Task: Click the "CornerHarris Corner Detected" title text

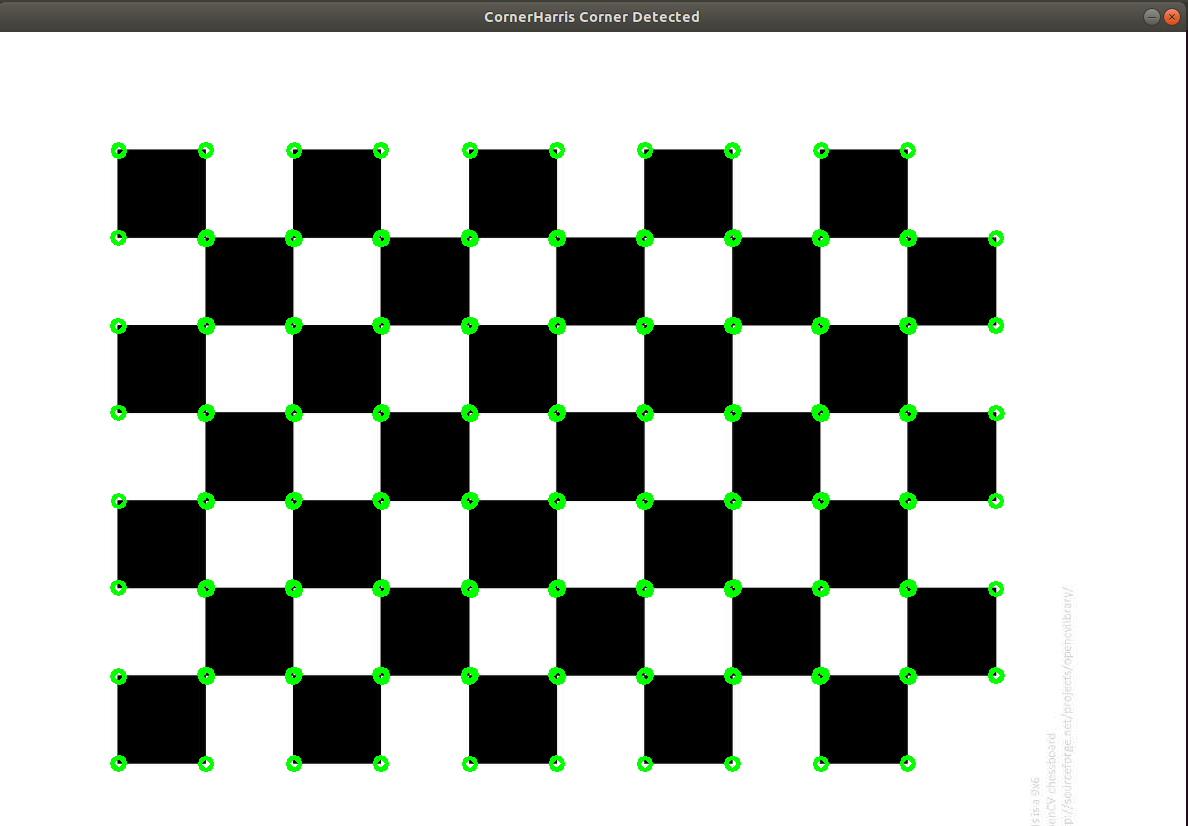Action: click(592, 17)
